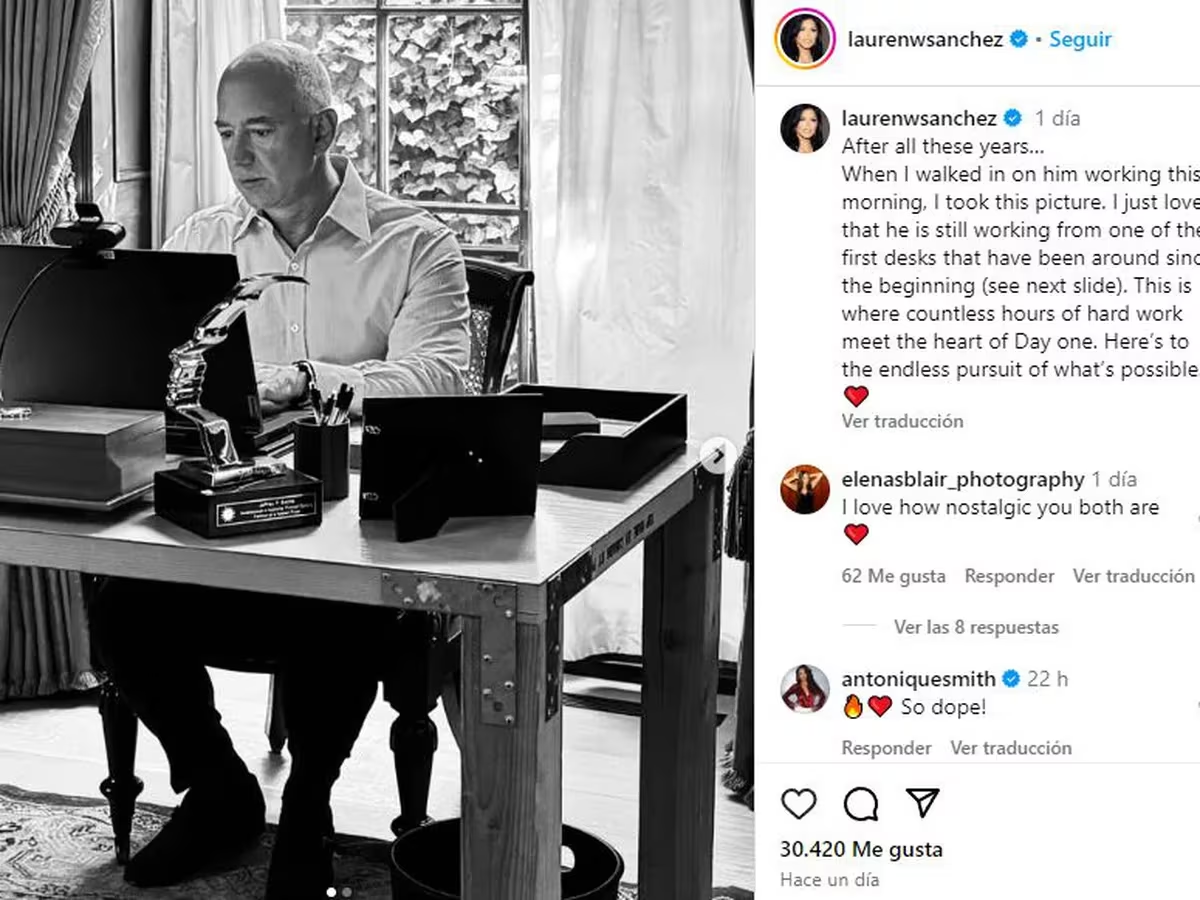Expand Ver las 8 respuestas replies
This screenshot has width=1200, height=900.
(976, 627)
